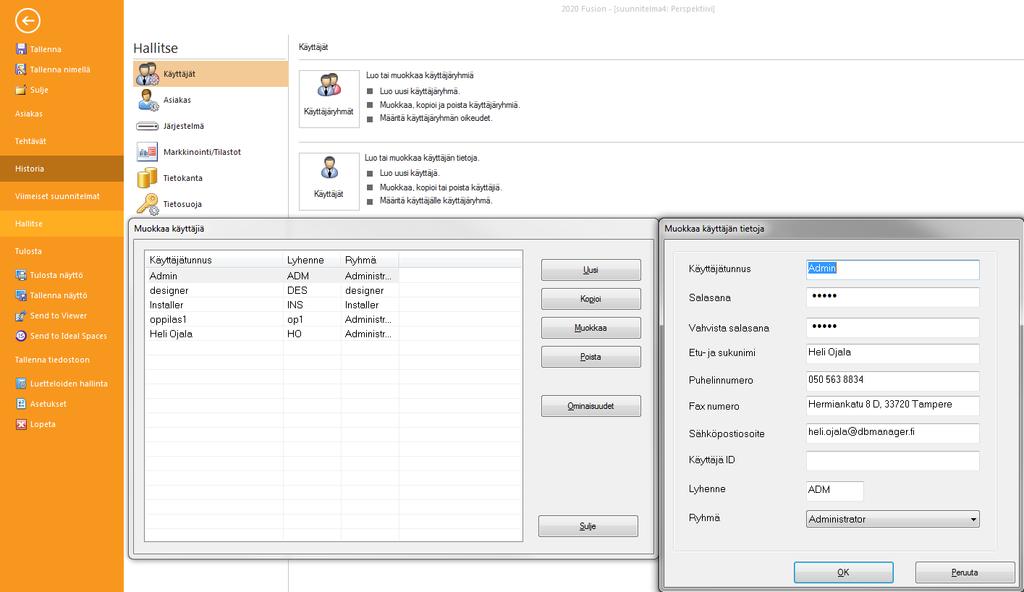Image resolution: width=1024 pixels, height=592 pixels.
Task: Click the Lopeta exit icon
Action: pyautogui.click(x=21, y=424)
